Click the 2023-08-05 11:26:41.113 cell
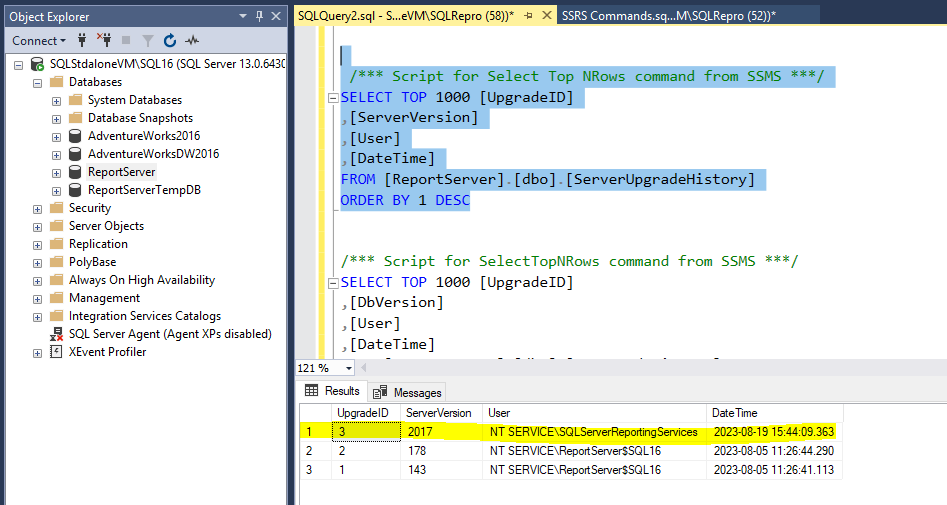947x505 pixels. click(x=774, y=470)
